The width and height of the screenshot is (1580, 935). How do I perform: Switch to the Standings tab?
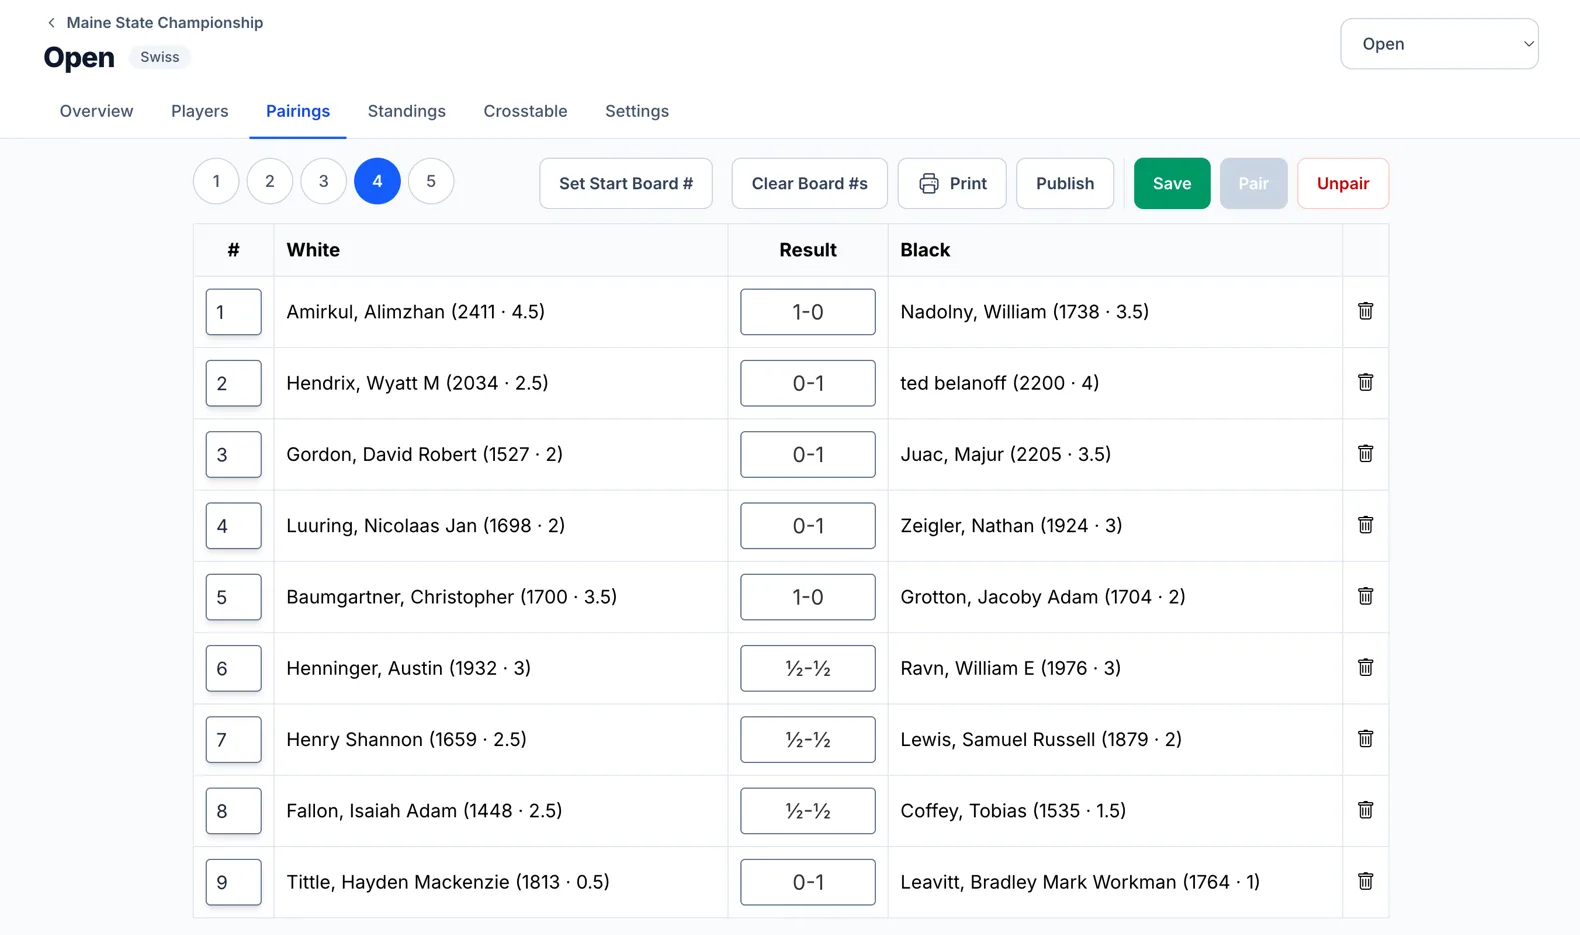click(x=407, y=111)
